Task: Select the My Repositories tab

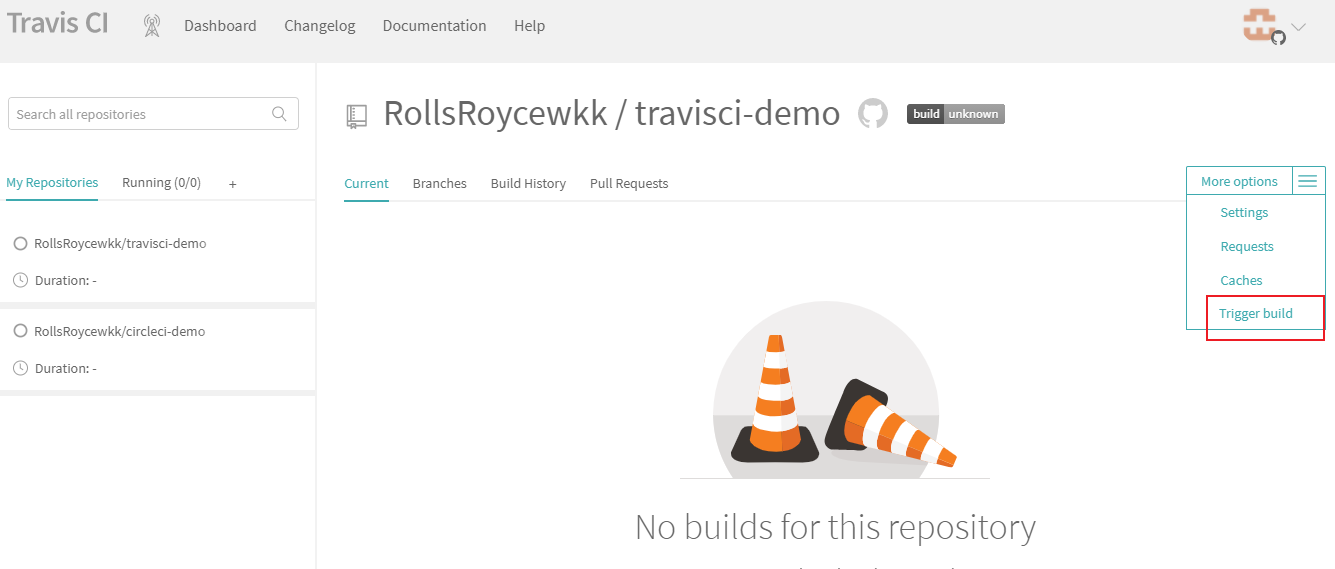Action: point(52,183)
